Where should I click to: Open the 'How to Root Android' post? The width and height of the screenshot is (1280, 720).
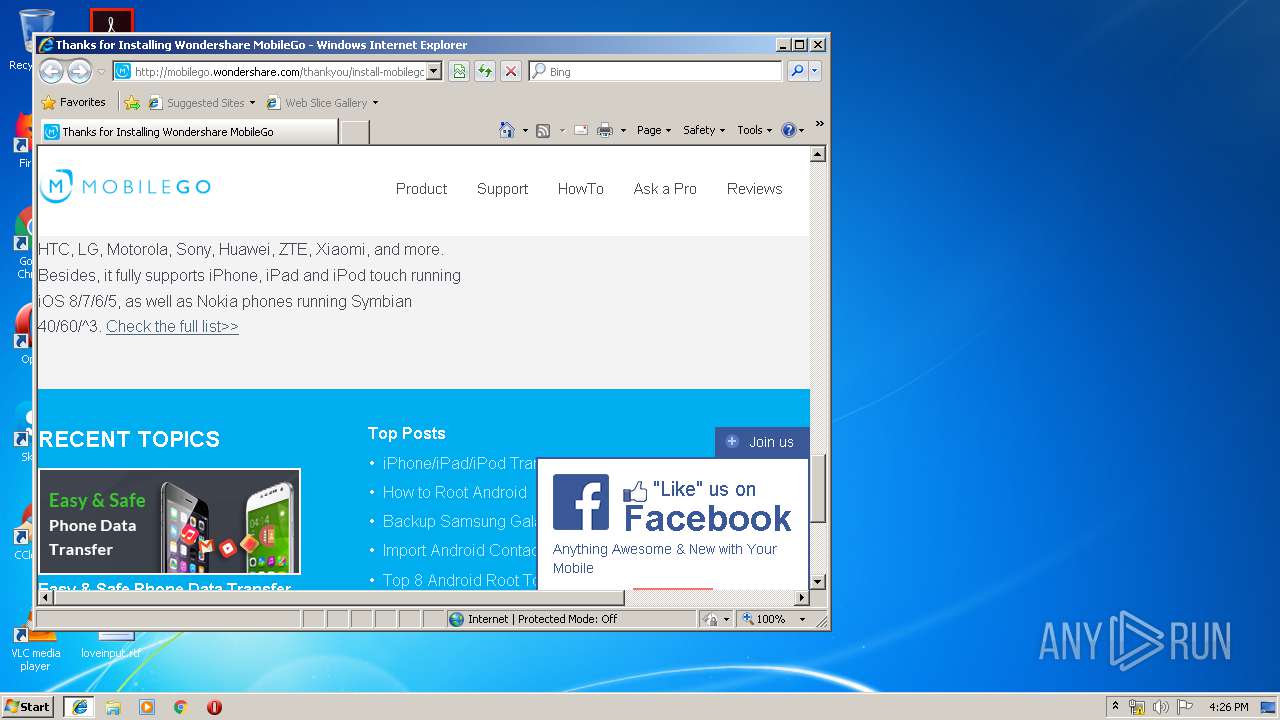pyautogui.click(x=454, y=492)
